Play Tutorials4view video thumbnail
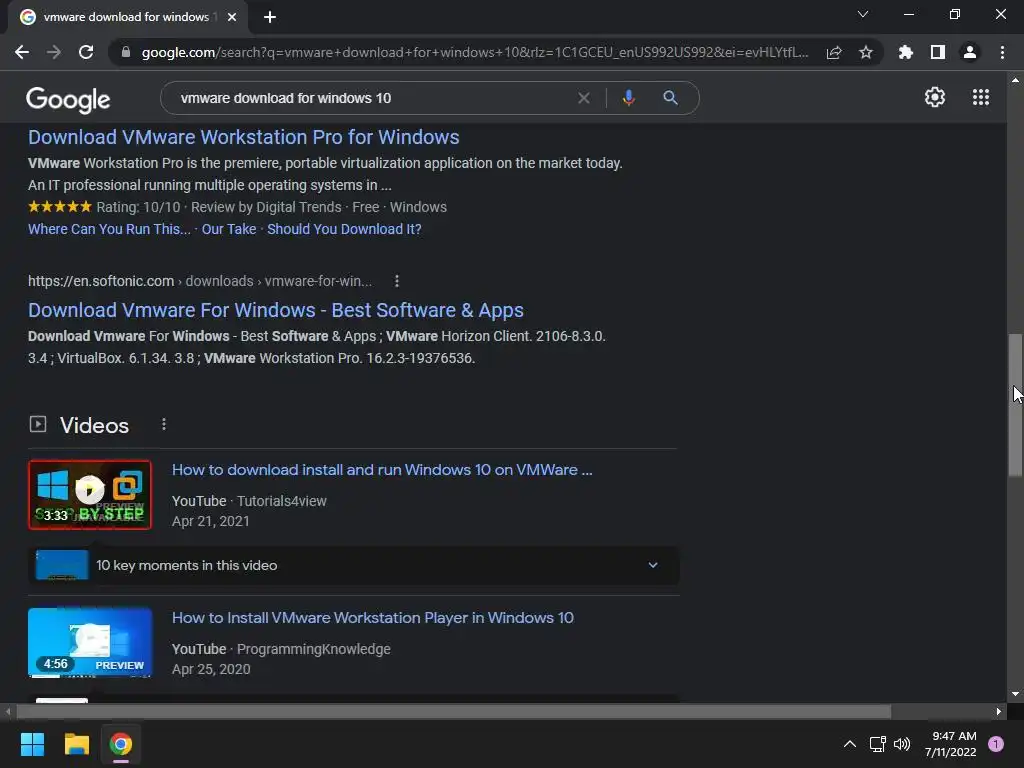The image size is (1024, 768). 90,494
